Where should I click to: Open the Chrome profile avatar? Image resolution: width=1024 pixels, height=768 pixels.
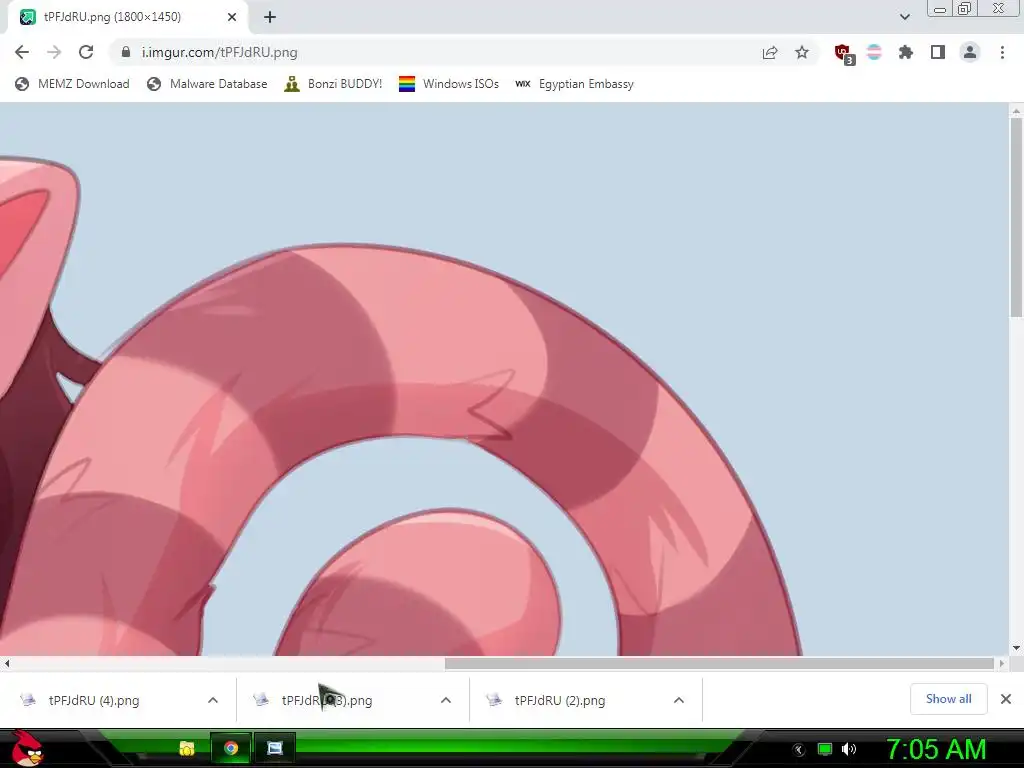click(970, 52)
